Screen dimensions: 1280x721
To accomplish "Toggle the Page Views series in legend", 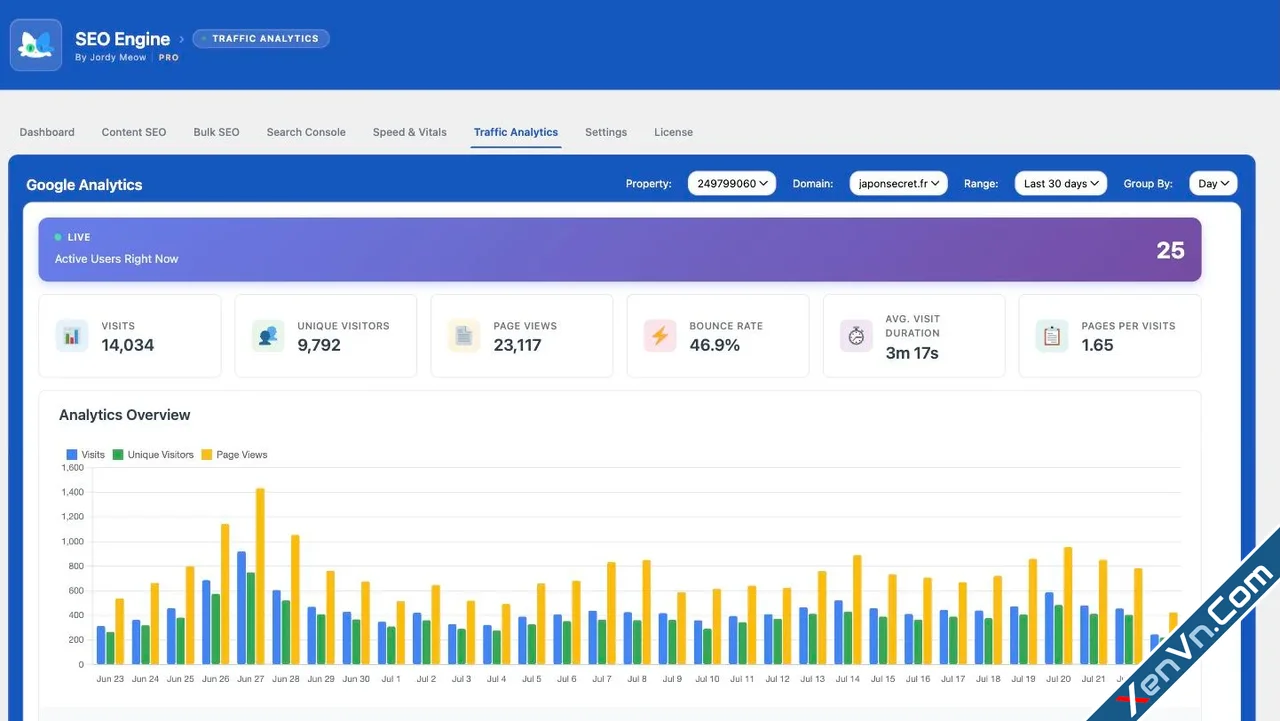I will pyautogui.click(x=235, y=455).
